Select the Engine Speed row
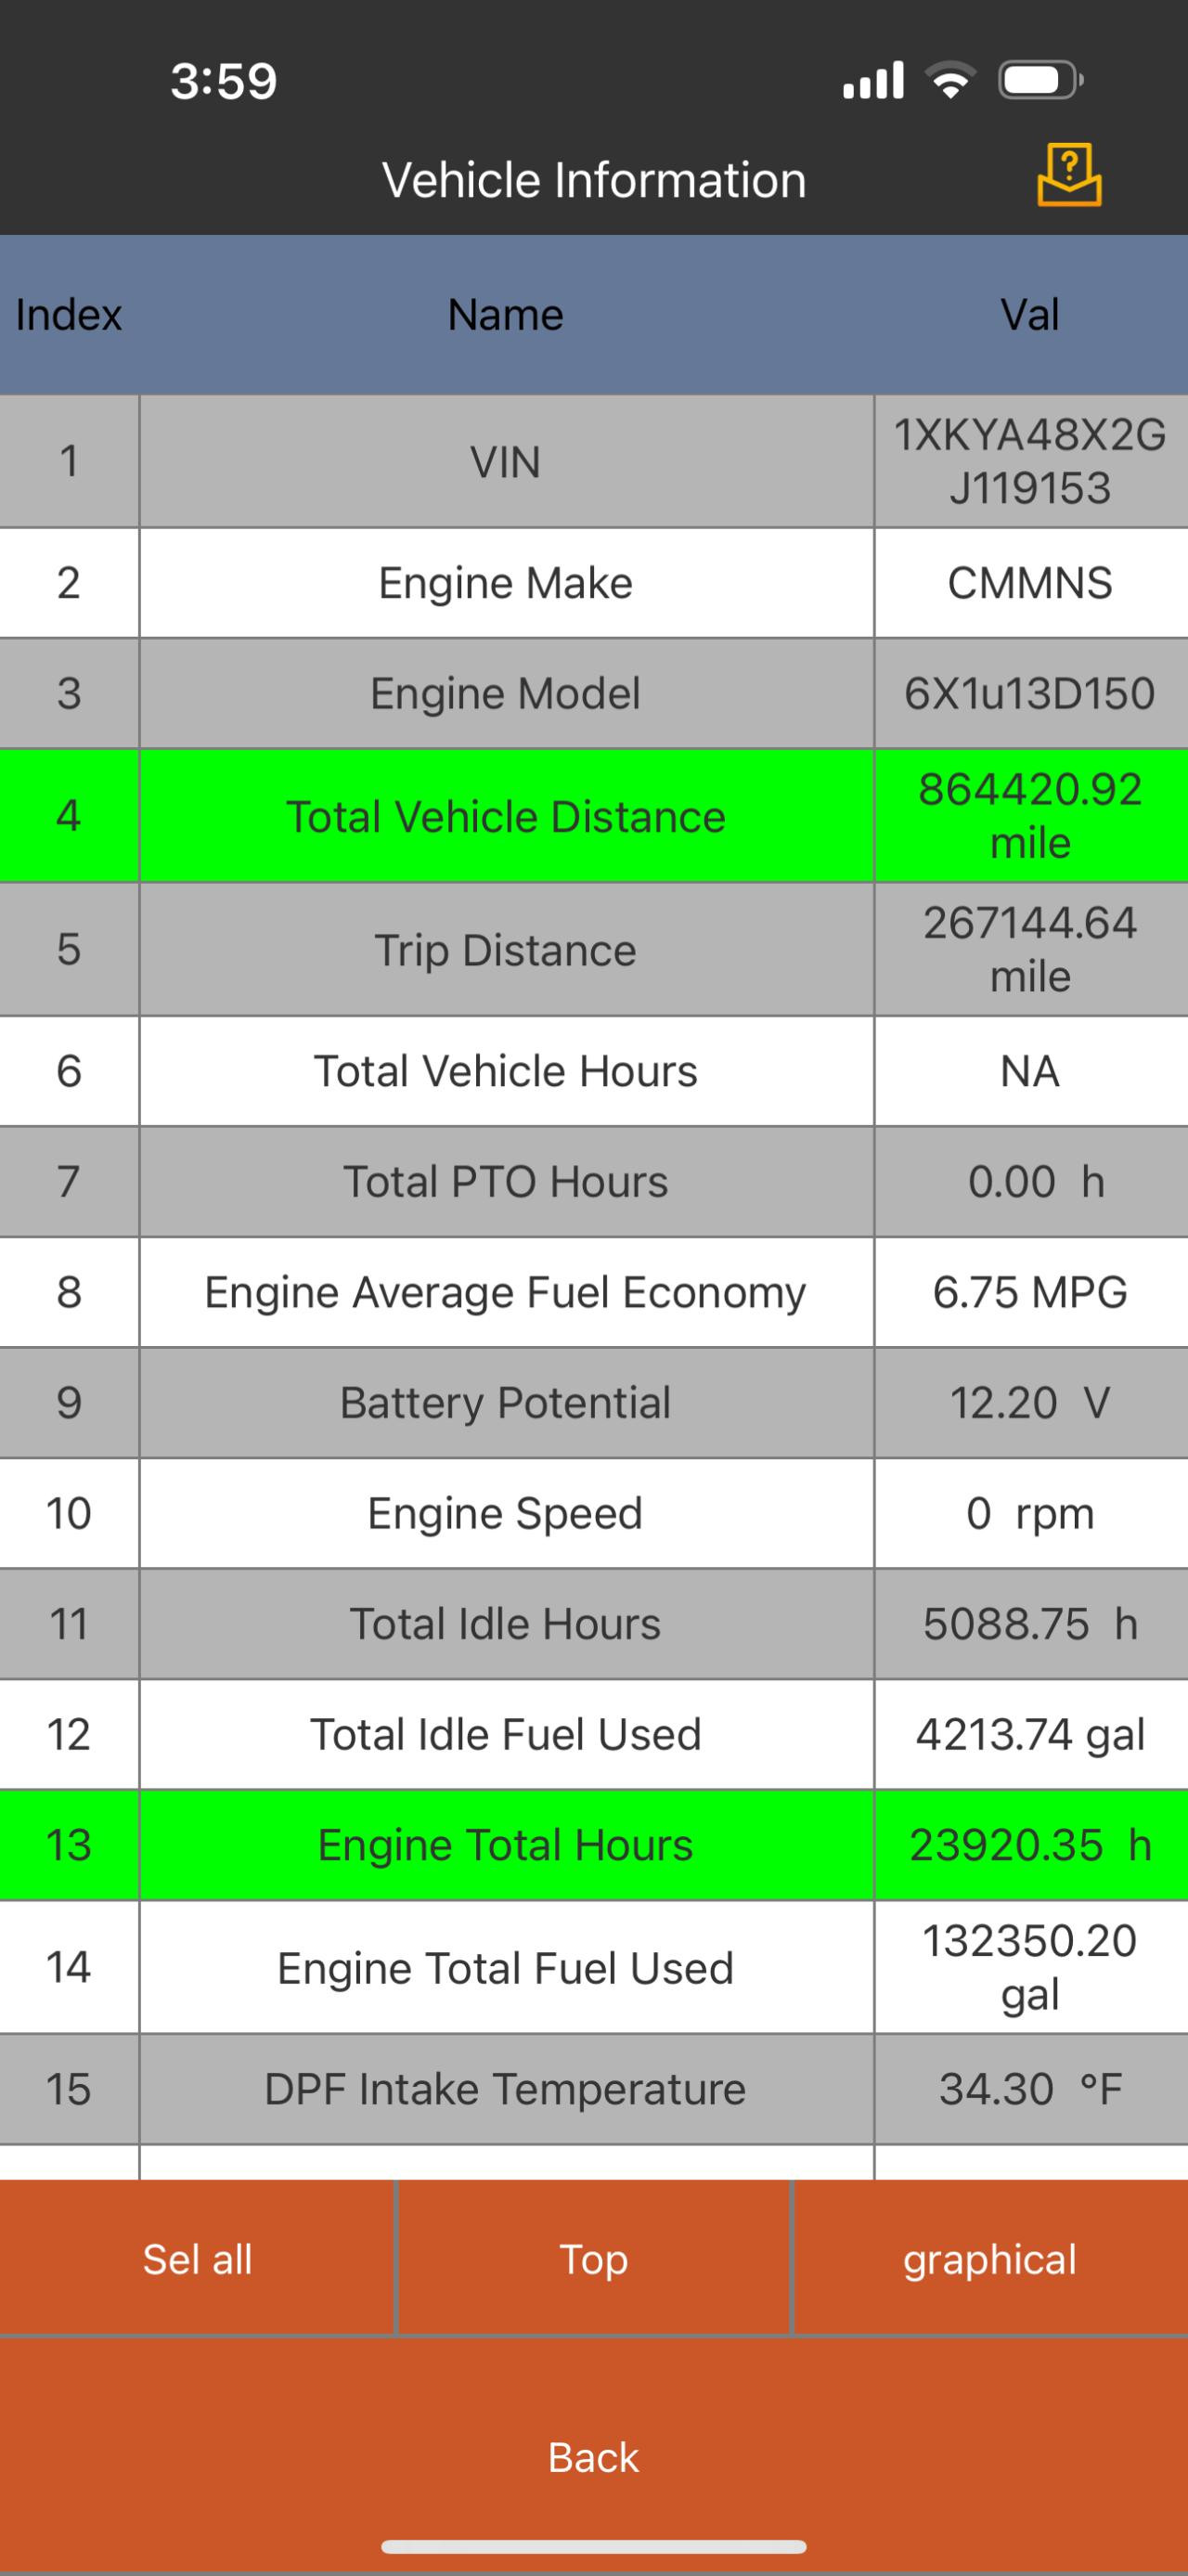The height and width of the screenshot is (2576, 1188). click(x=506, y=1513)
